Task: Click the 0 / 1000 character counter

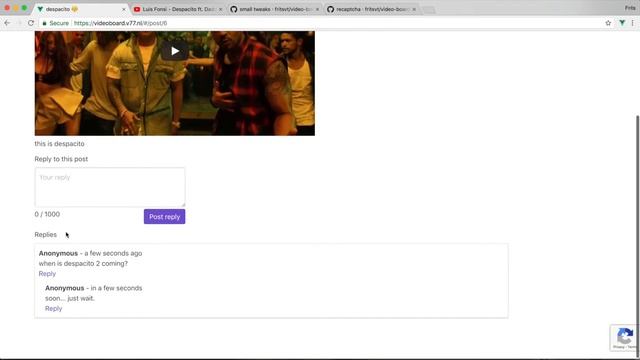Action: pyautogui.click(x=47, y=214)
